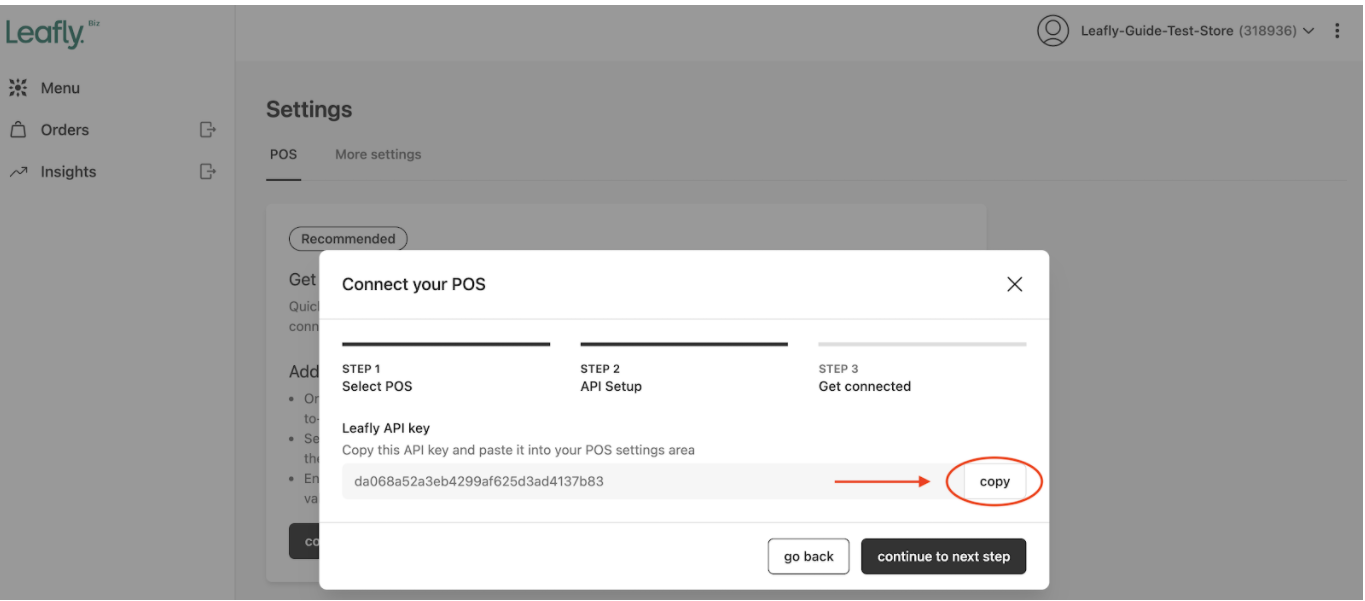
Task: Expand the Leafly-Guide-Test-Store account chevron
Action: click(x=1308, y=31)
